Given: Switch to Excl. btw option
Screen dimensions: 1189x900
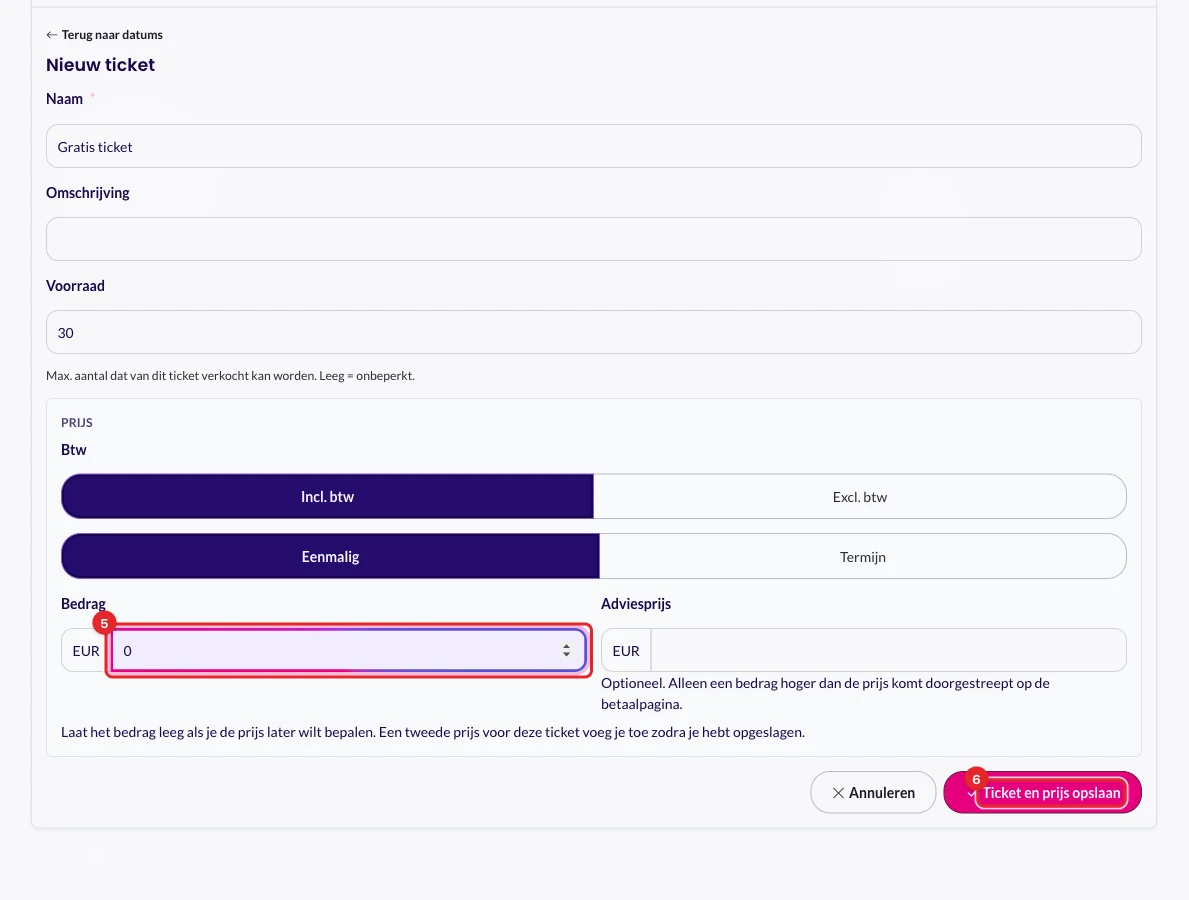Looking at the screenshot, I should pyautogui.click(x=860, y=497).
